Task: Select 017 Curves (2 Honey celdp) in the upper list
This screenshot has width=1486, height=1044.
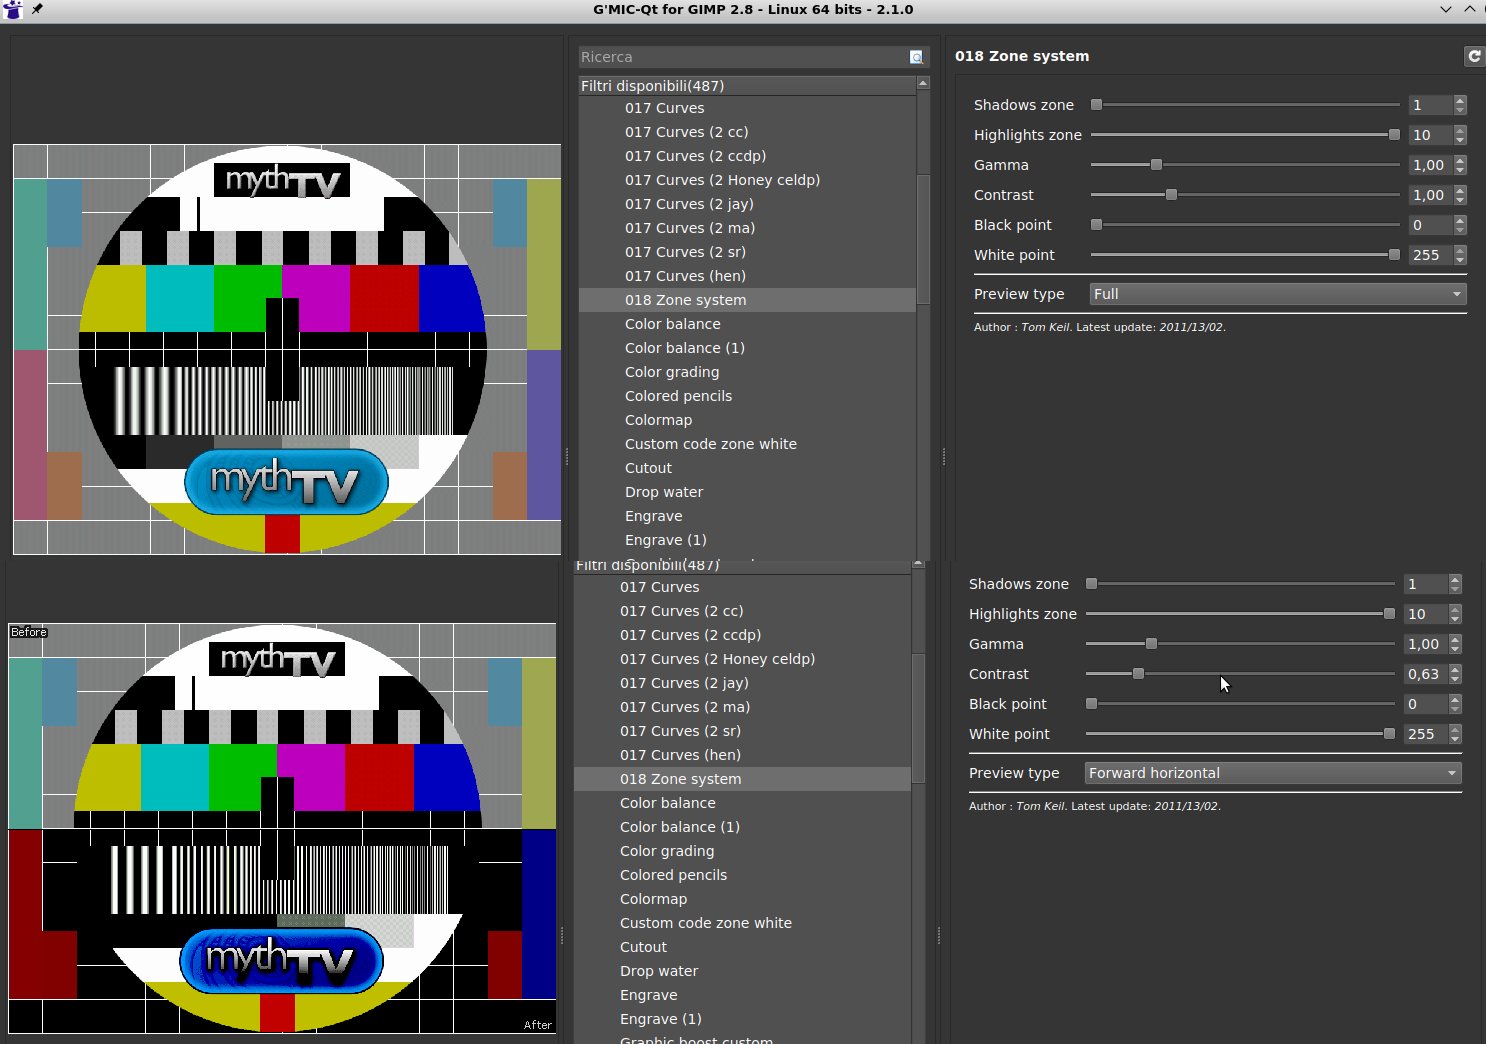Action: pyautogui.click(x=747, y=180)
